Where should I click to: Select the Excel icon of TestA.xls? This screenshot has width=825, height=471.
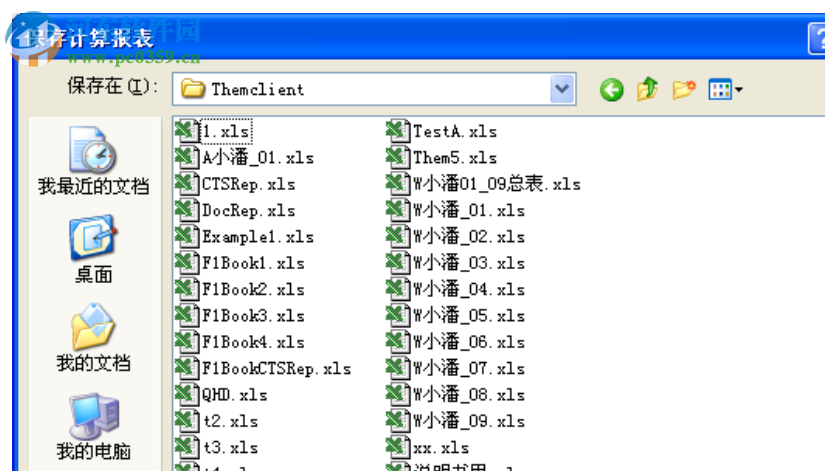coord(398,131)
